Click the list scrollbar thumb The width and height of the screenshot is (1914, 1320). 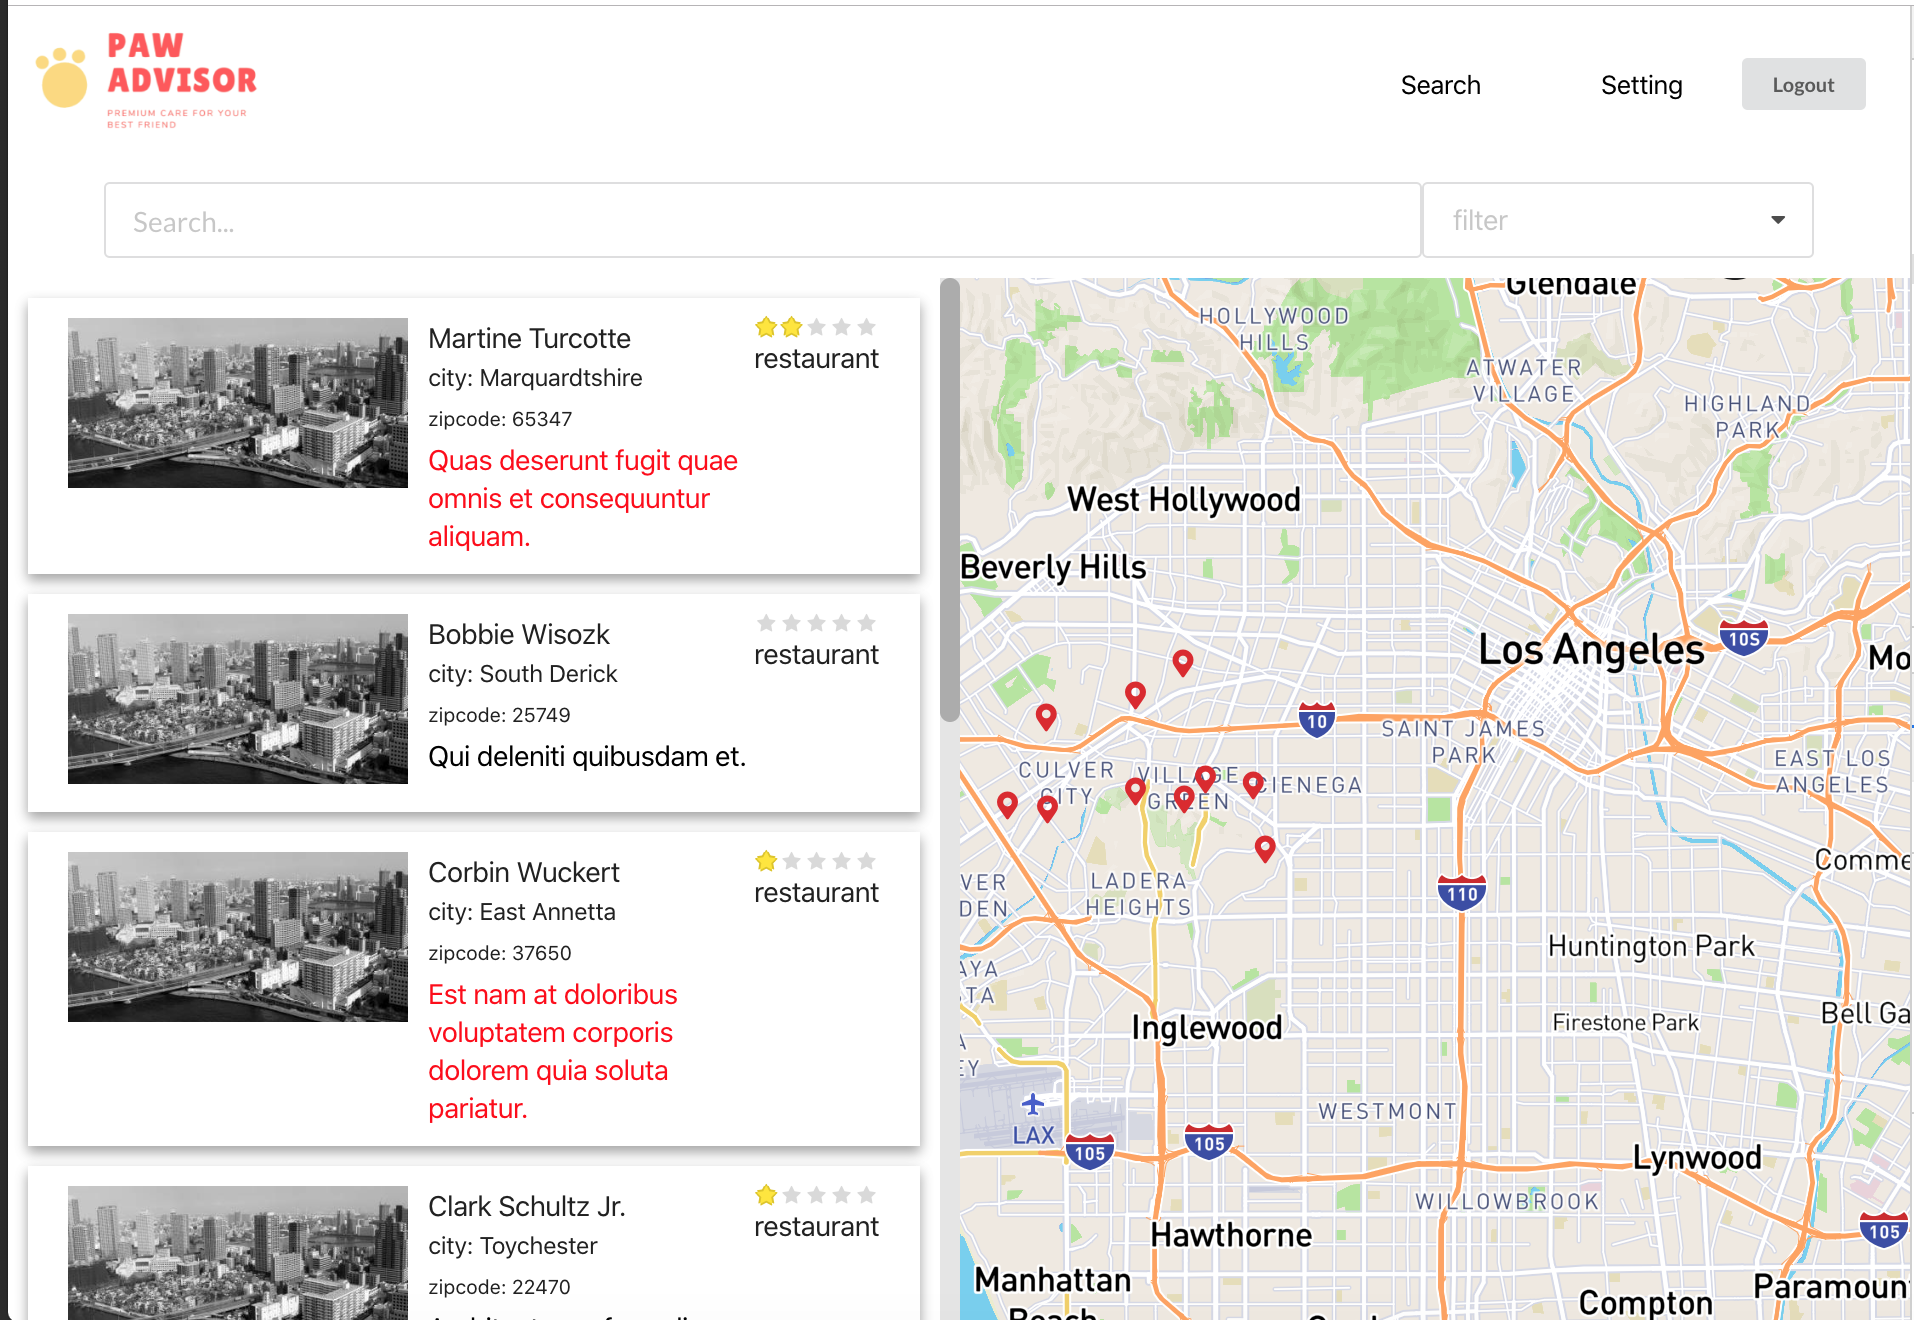949,500
